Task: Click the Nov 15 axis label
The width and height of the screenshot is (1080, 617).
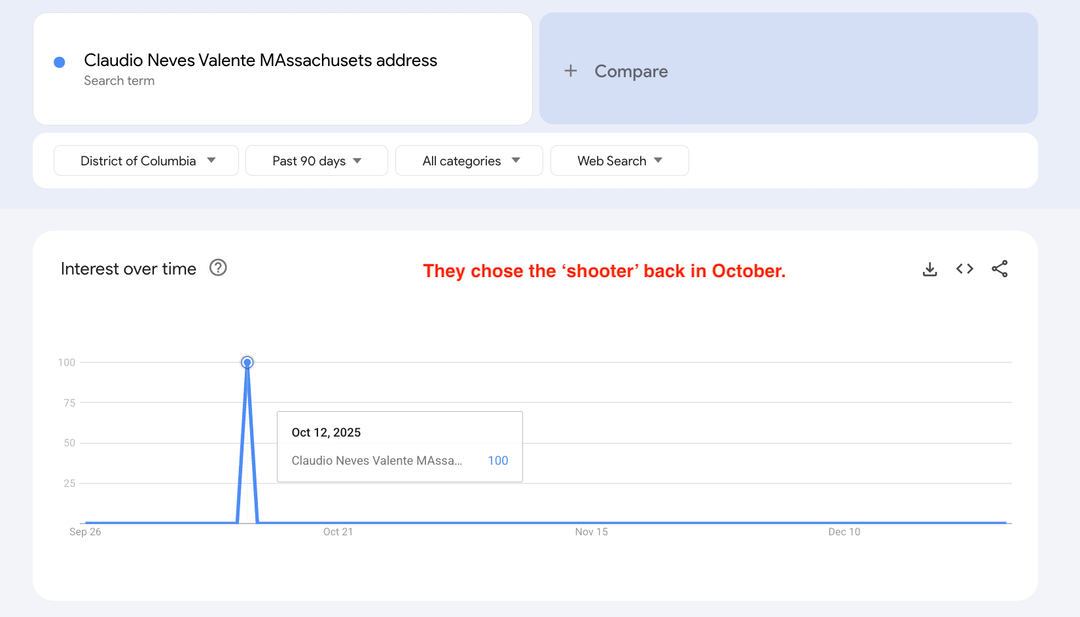Action: pos(591,532)
